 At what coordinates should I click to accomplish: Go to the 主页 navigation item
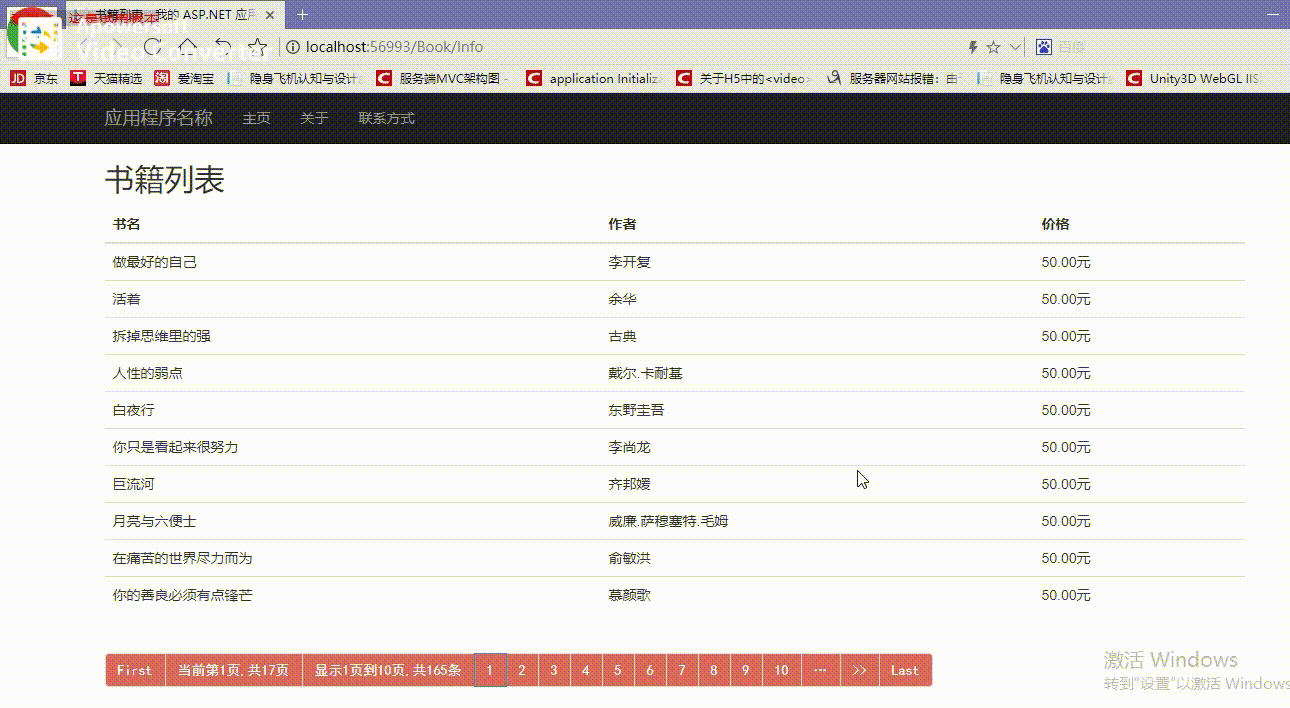257,118
